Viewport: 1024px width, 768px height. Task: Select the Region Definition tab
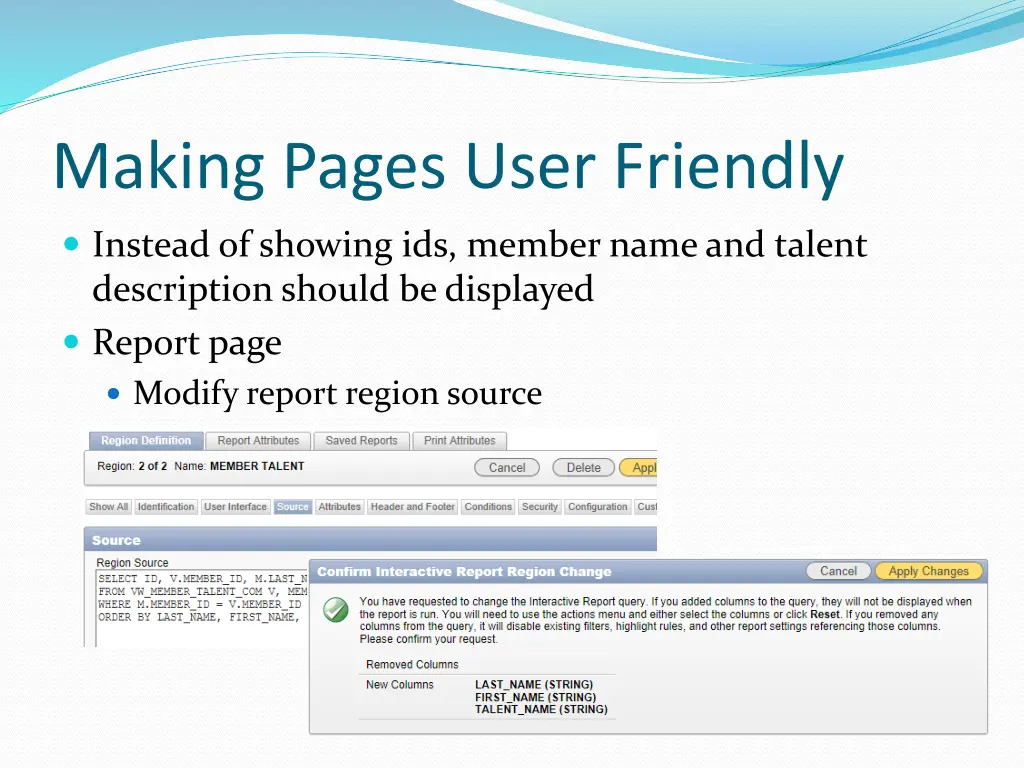pyautogui.click(x=145, y=441)
